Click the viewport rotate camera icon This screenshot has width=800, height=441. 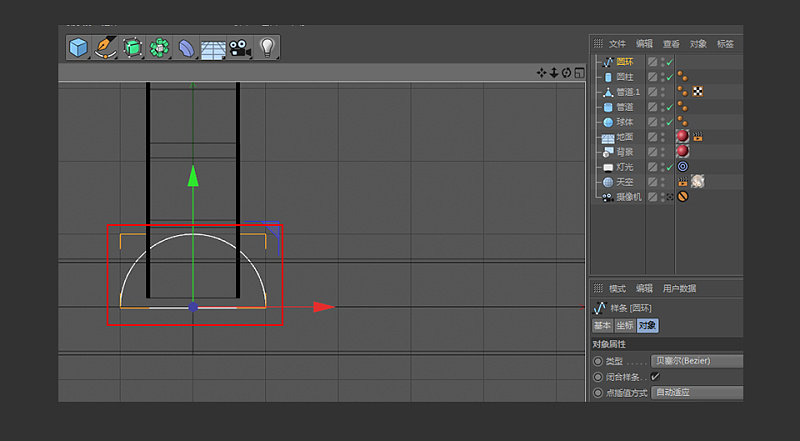click(566, 72)
